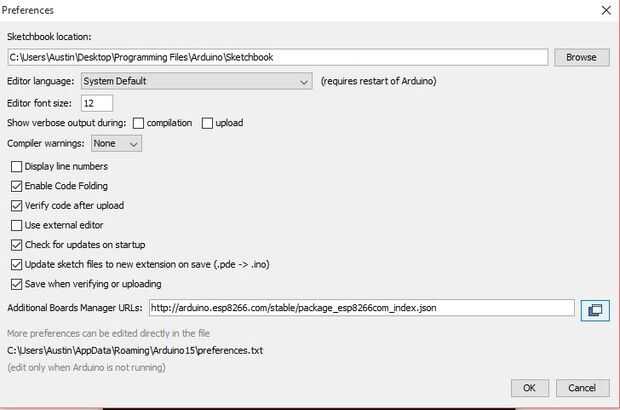The height and width of the screenshot is (410, 620).
Task: Open the Additional Boards Manager URLs editor icon
Action: coord(594,310)
